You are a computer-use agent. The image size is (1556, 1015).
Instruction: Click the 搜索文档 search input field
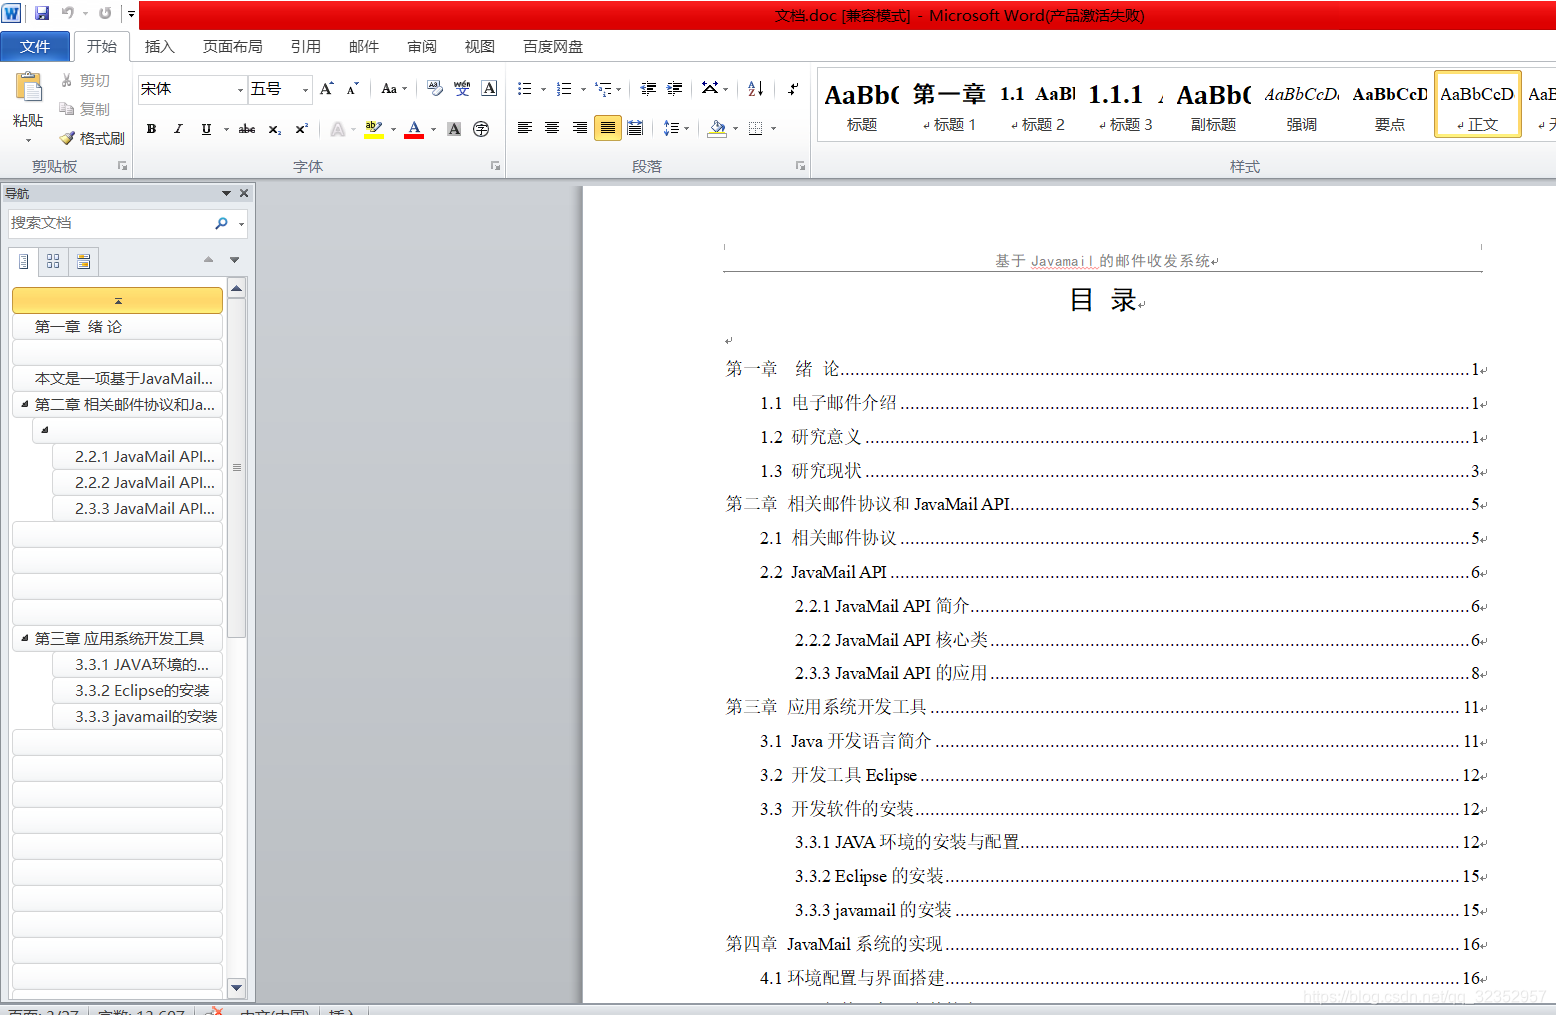[x=109, y=223]
